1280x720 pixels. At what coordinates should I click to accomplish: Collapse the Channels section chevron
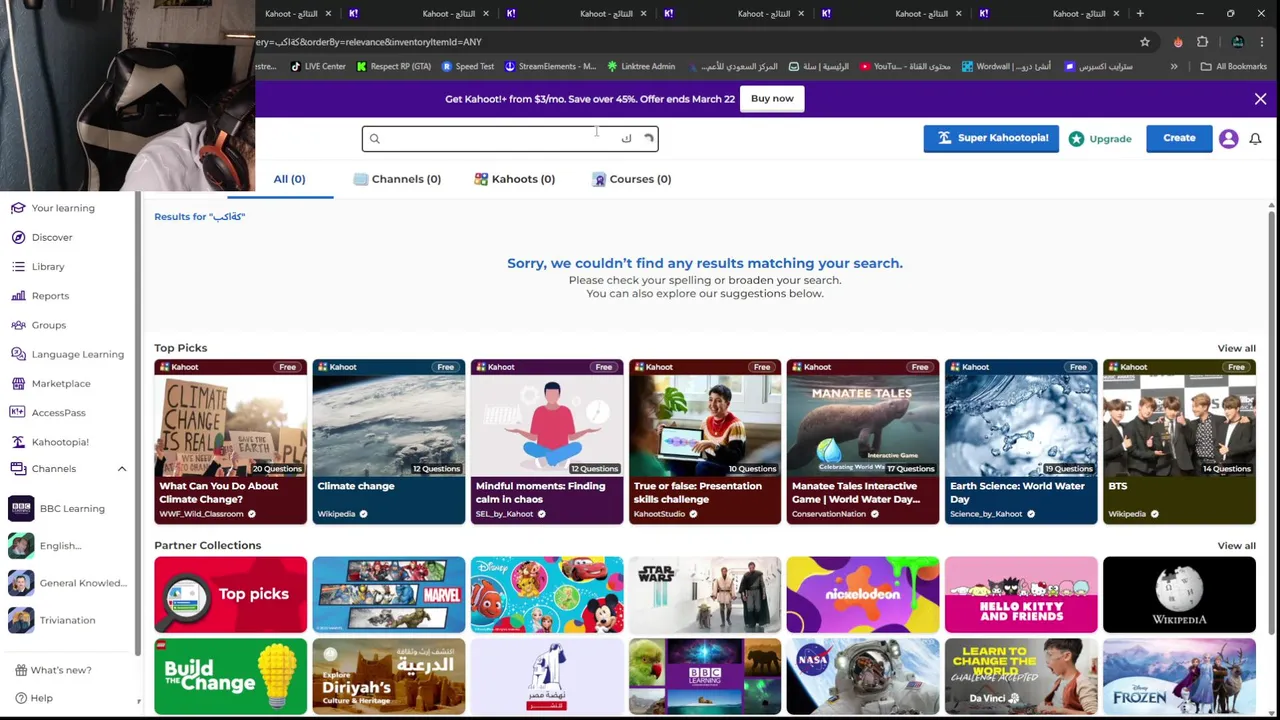coord(122,469)
